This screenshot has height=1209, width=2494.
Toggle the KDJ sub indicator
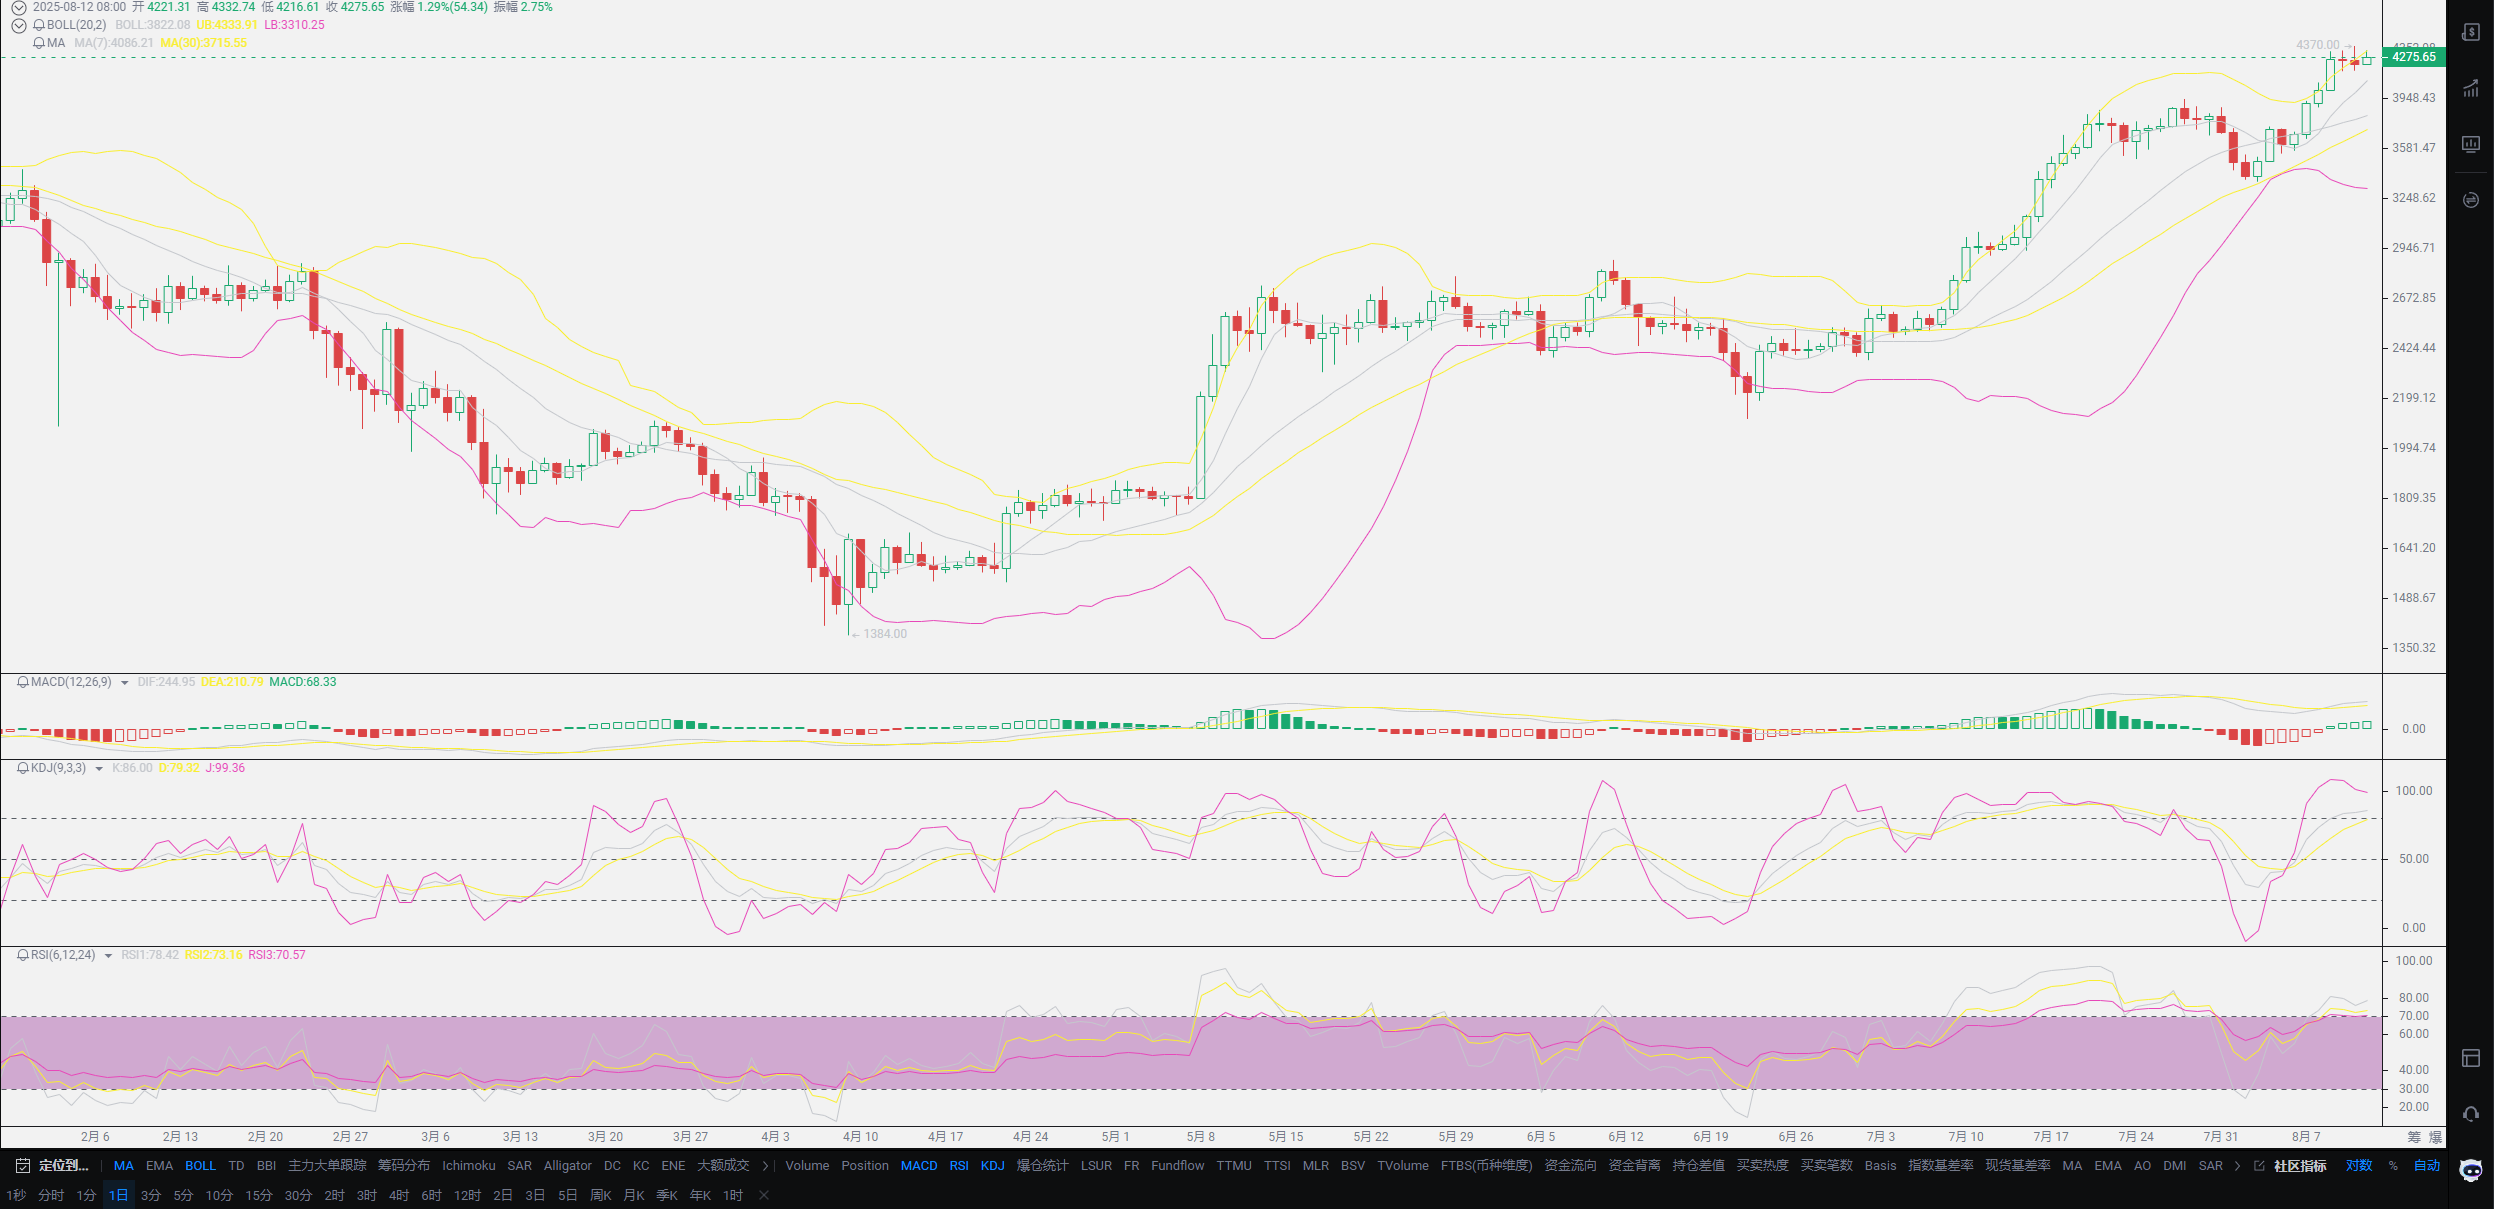point(993,1166)
